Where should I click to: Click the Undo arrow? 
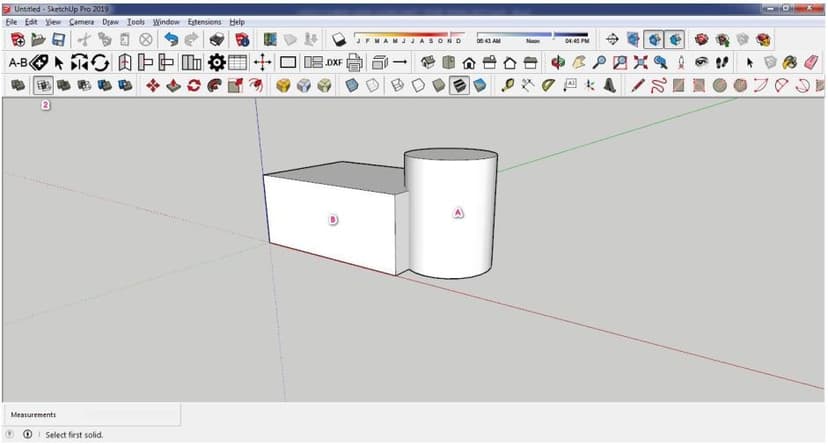(171, 40)
